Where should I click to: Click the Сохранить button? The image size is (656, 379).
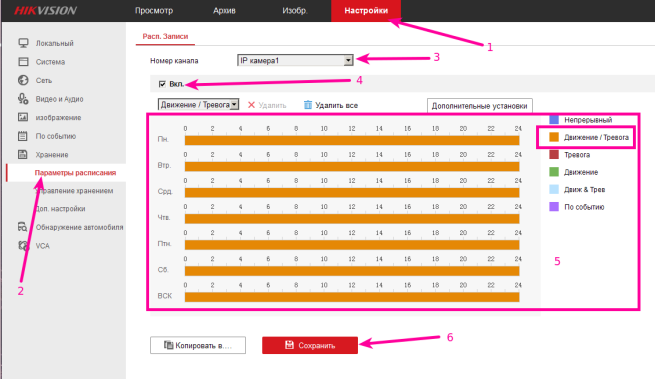(x=310, y=346)
